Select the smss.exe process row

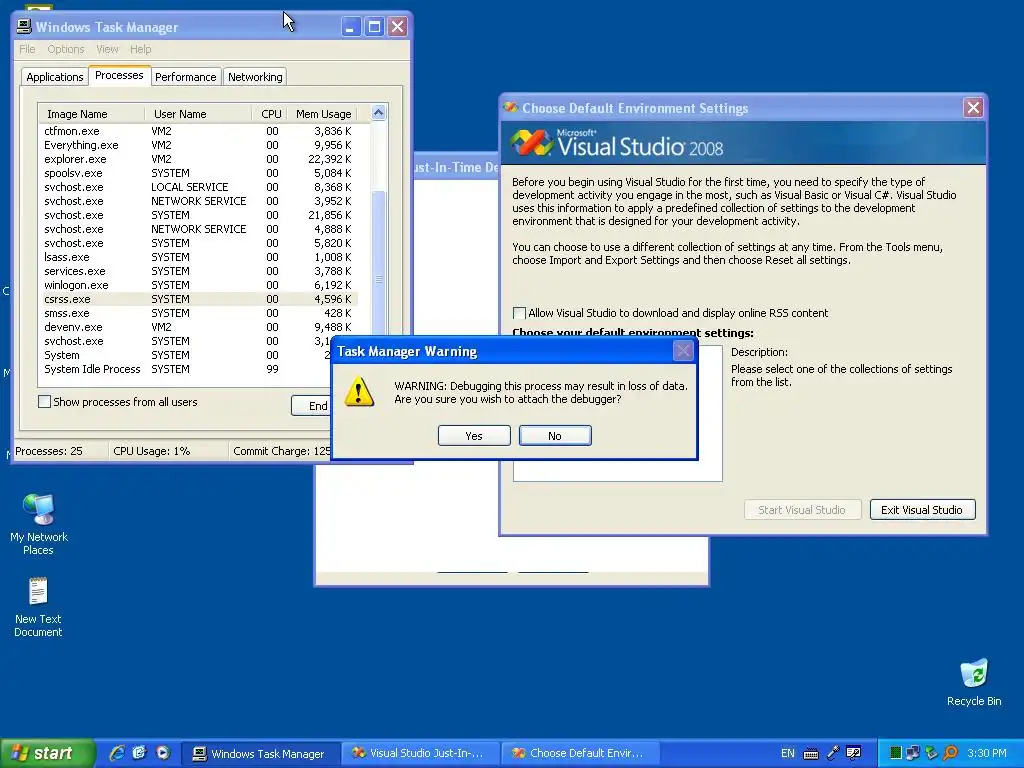point(198,313)
